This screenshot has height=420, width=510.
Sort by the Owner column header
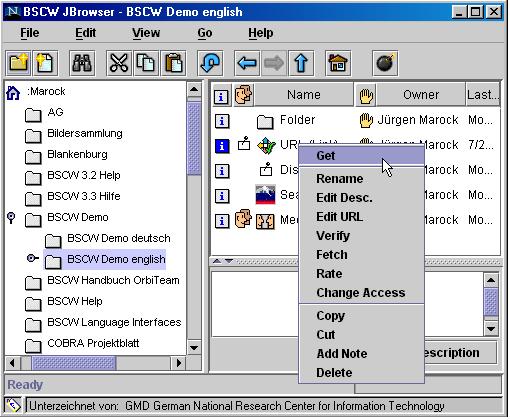pos(421,95)
